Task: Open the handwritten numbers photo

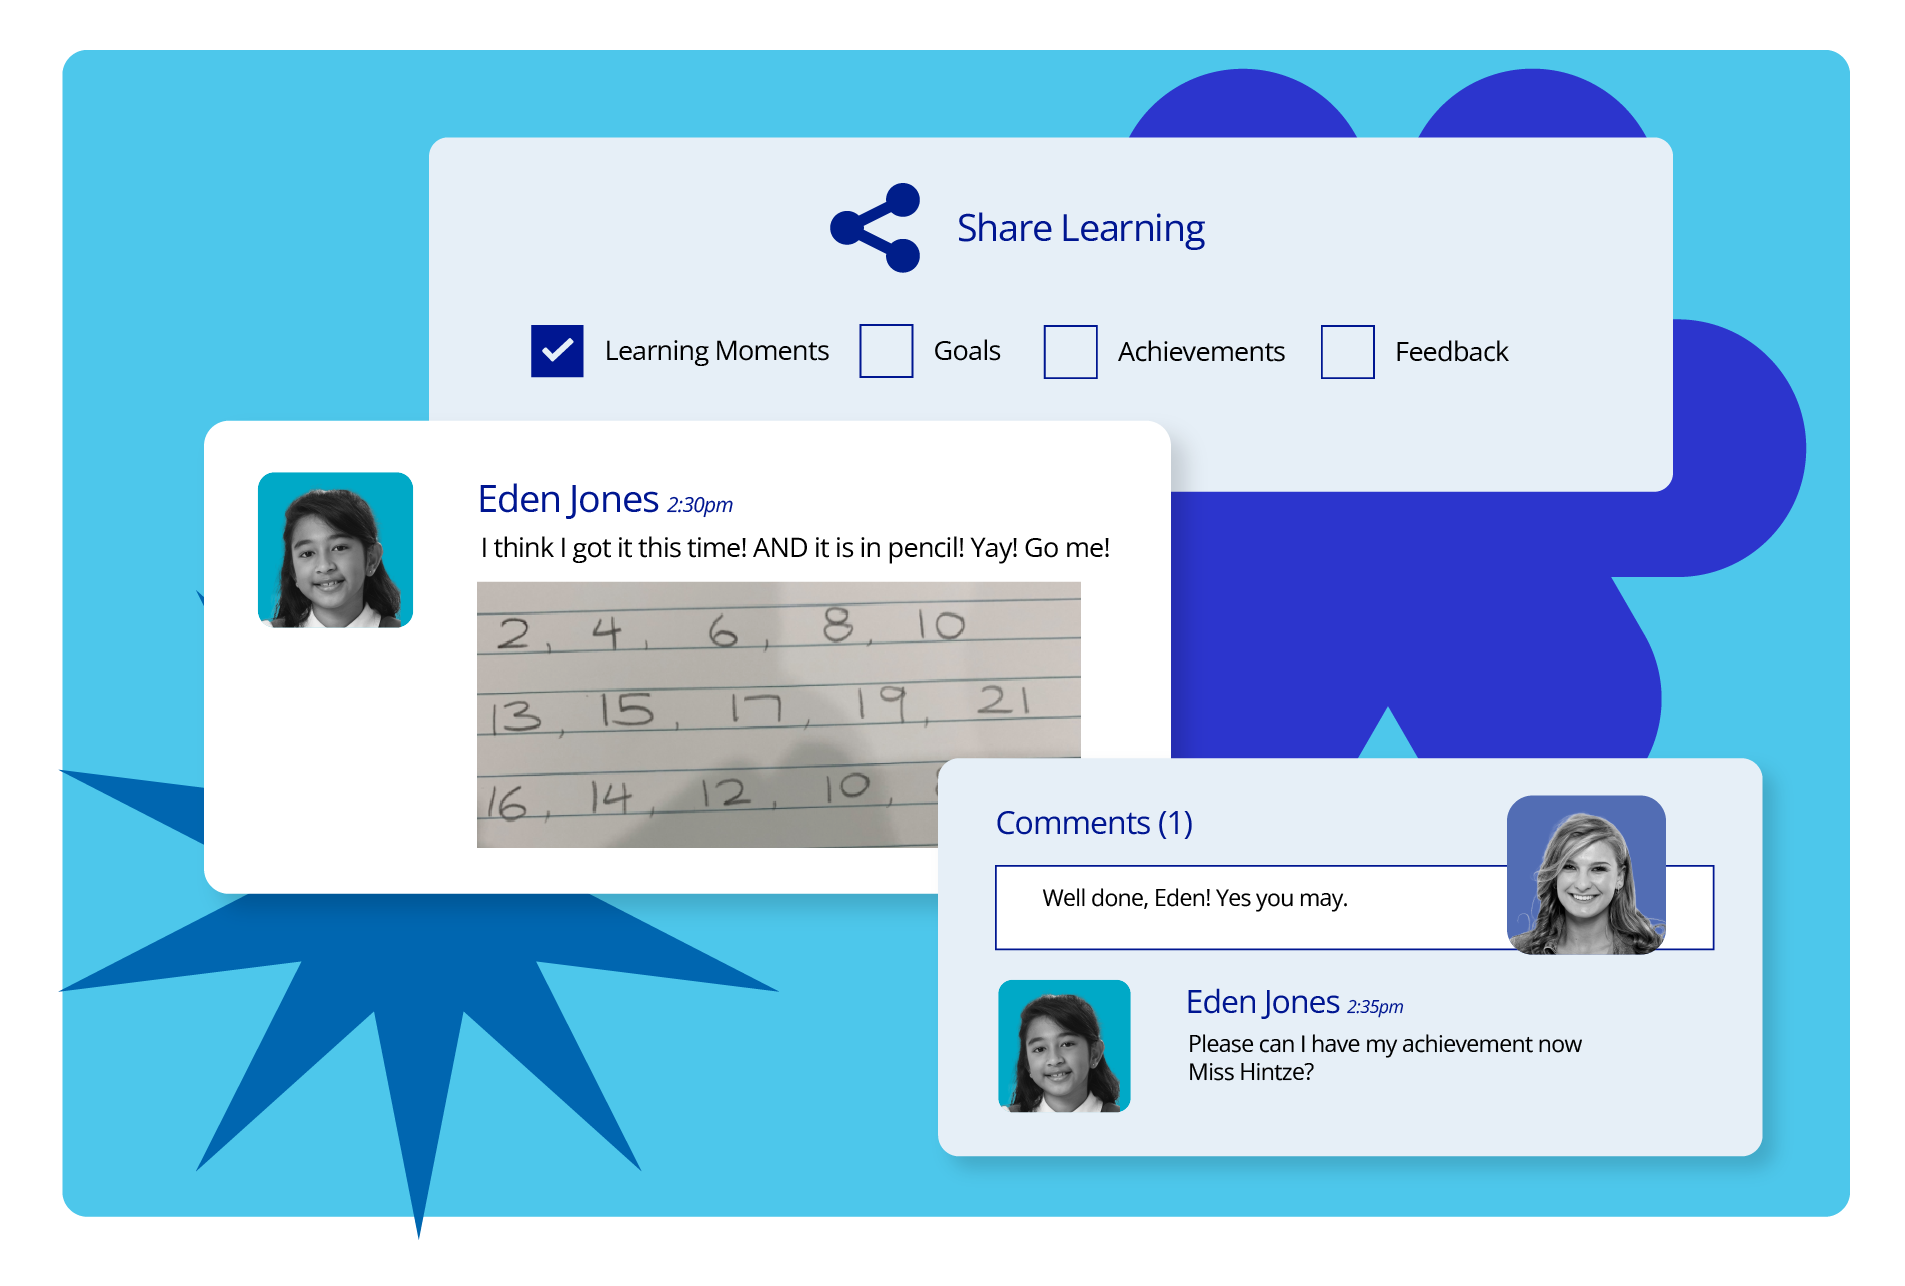Action: click(778, 715)
